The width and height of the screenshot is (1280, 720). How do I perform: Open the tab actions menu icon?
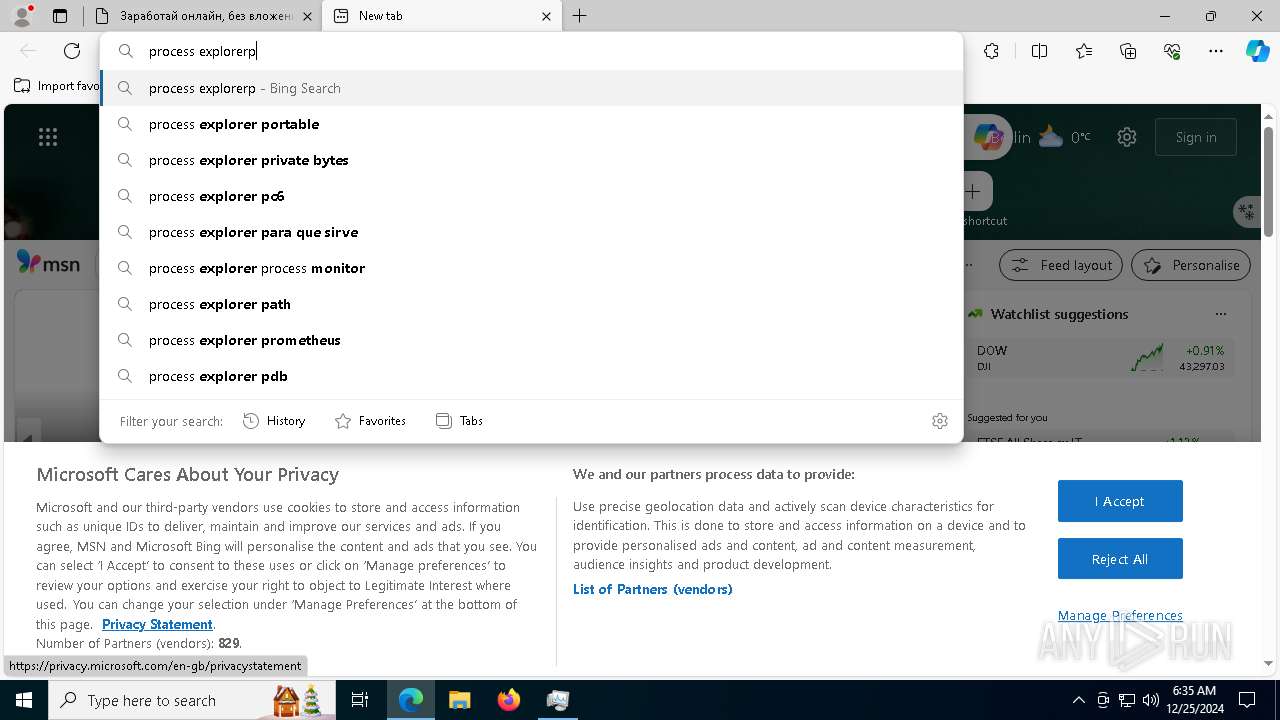click(x=60, y=16)
